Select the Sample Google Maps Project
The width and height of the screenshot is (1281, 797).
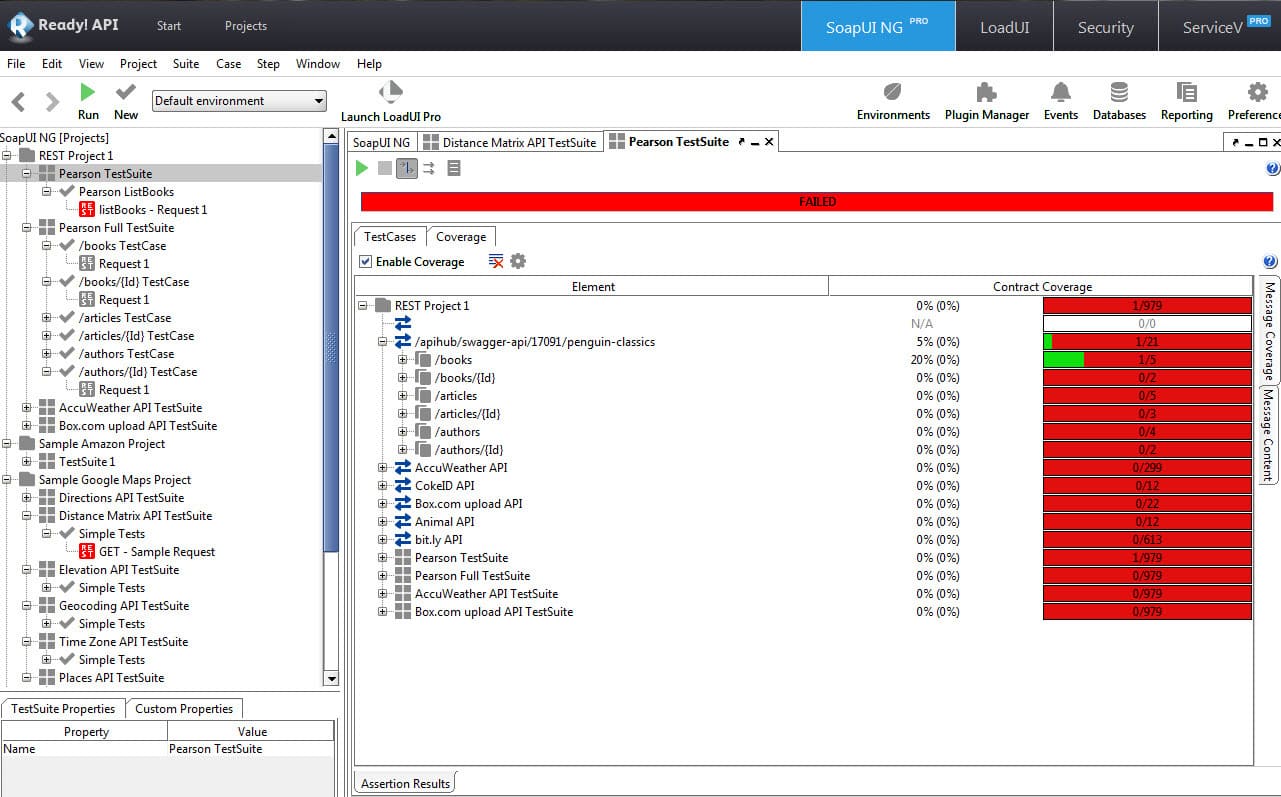(115, 480)
